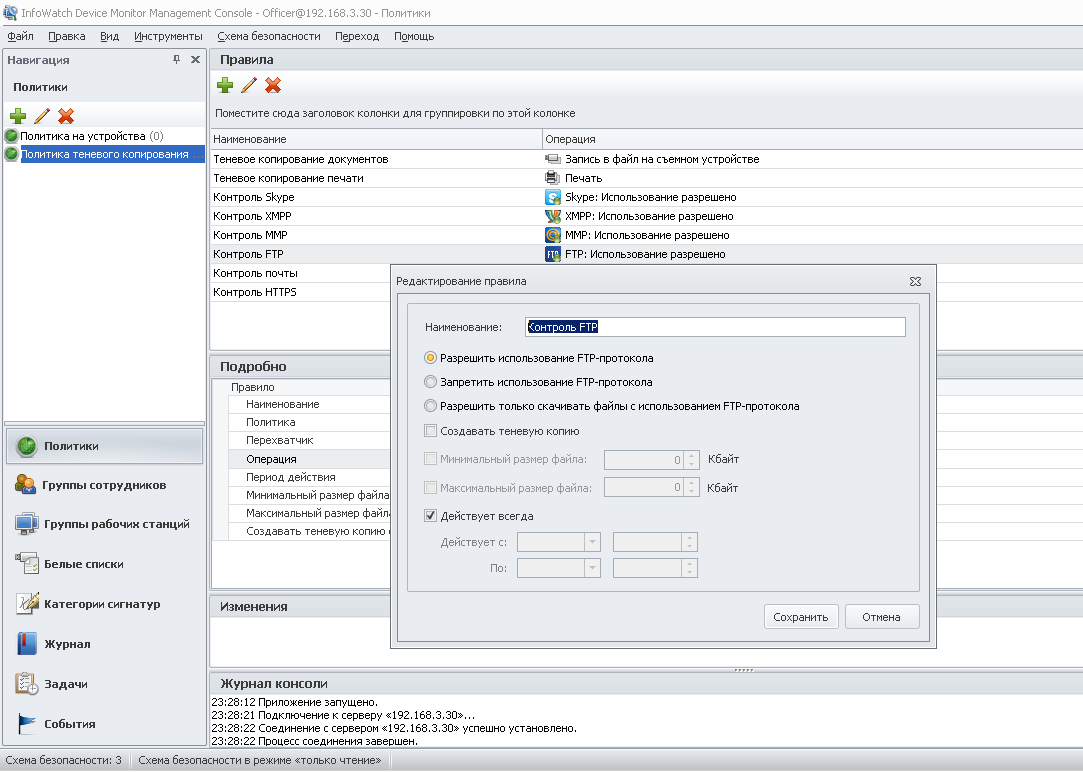Screen dimensions: 1083x772
Task: Open Белые списки section
Action: coord(105,564)
